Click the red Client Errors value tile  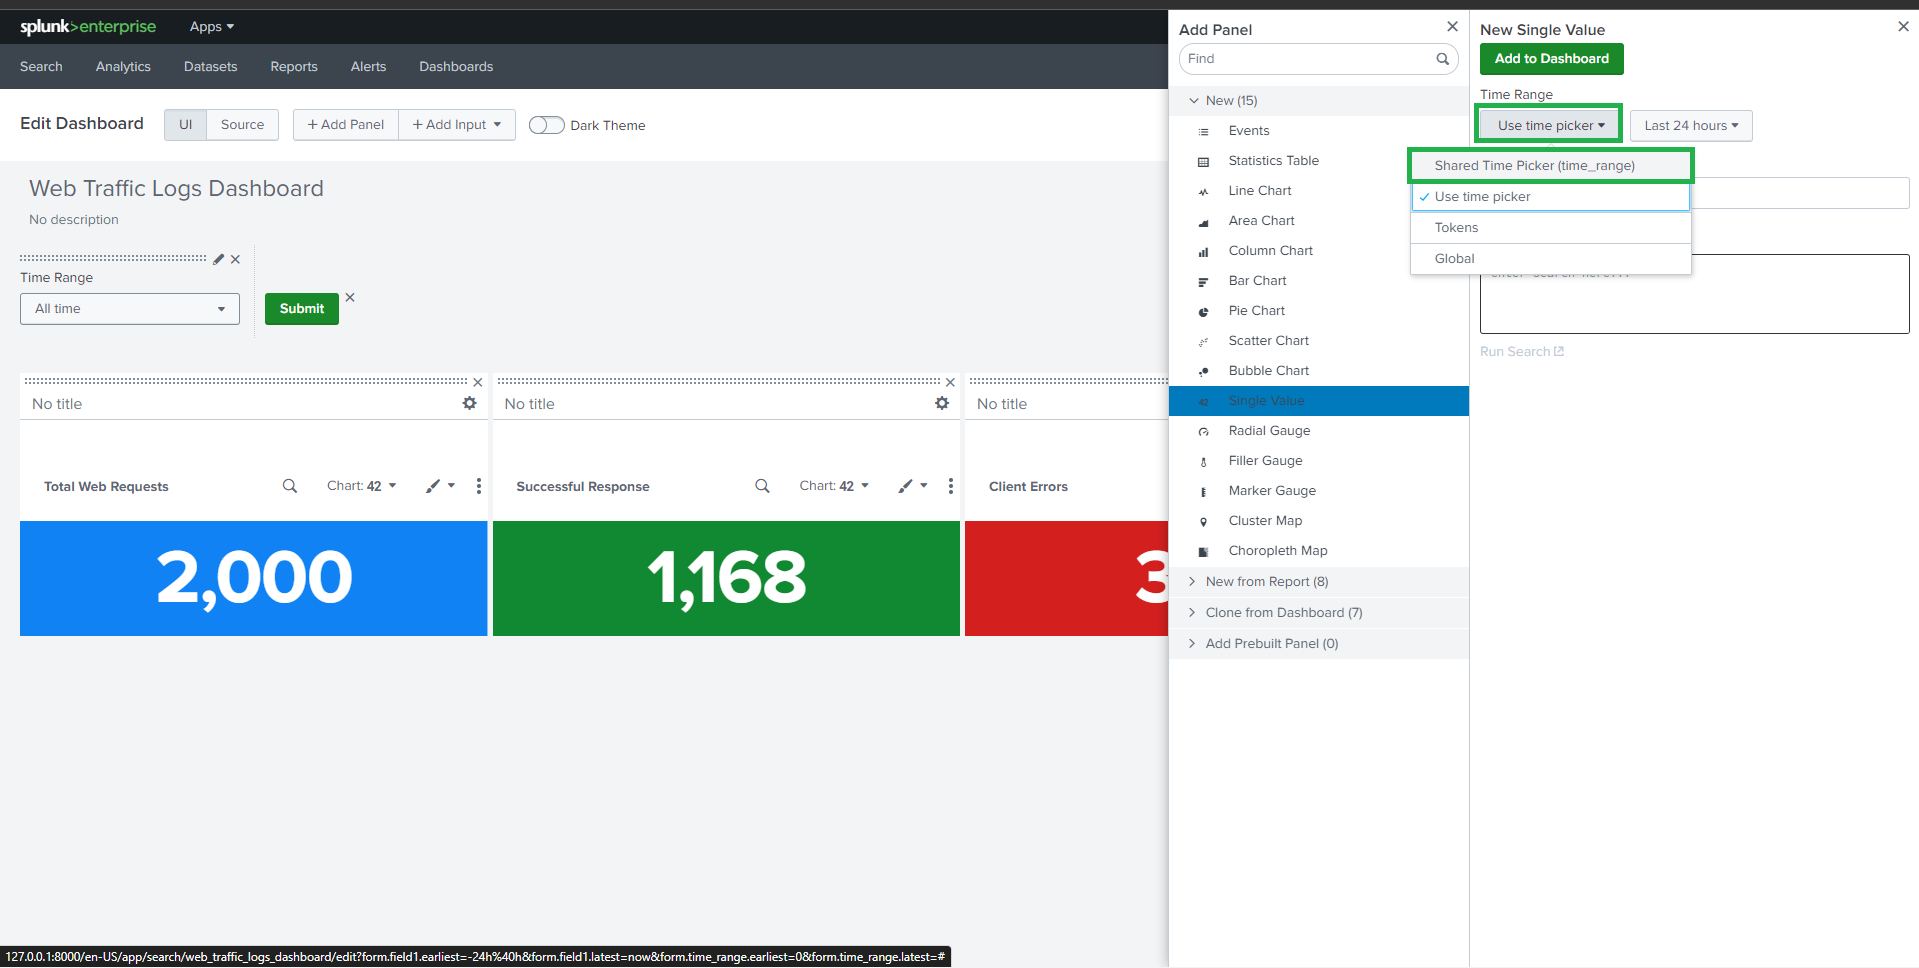tap(1066, 578)
